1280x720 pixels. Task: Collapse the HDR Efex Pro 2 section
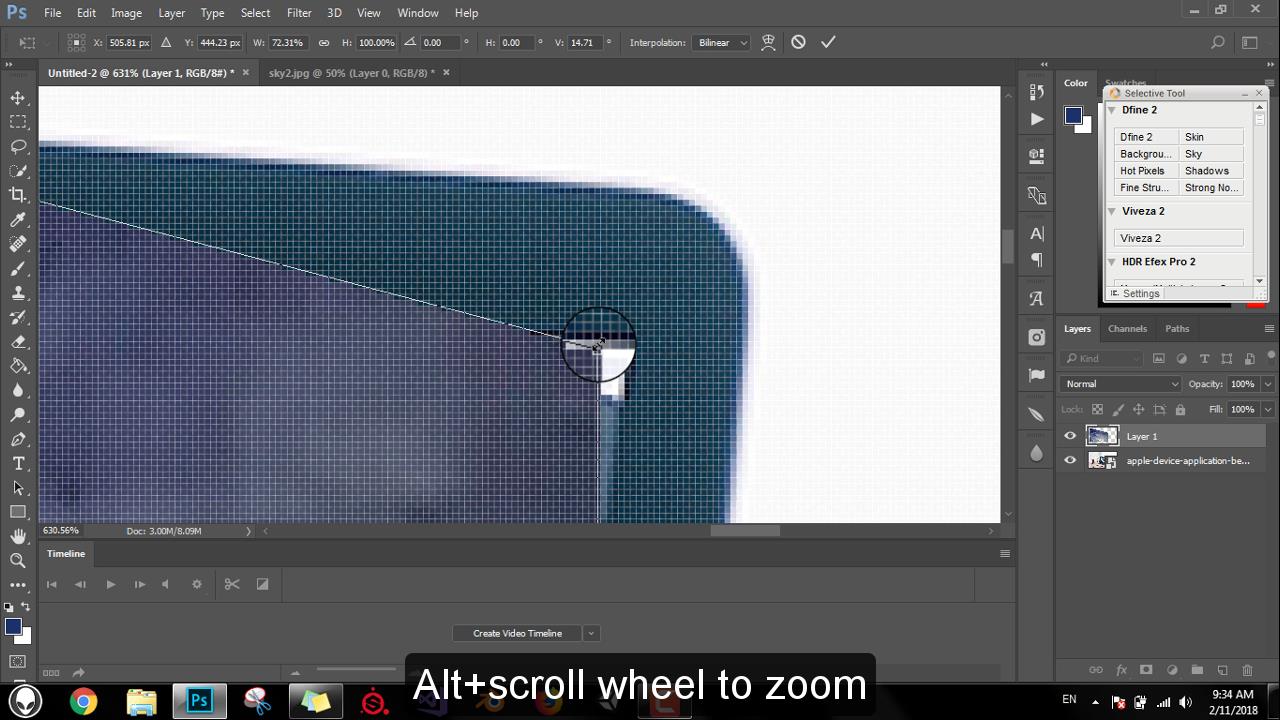coord(1112,262)
